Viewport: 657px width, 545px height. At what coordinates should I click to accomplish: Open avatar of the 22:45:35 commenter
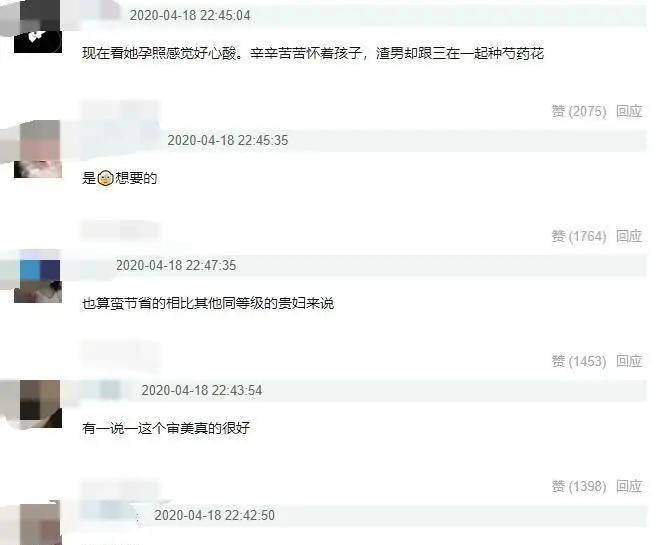pos(38,149)
